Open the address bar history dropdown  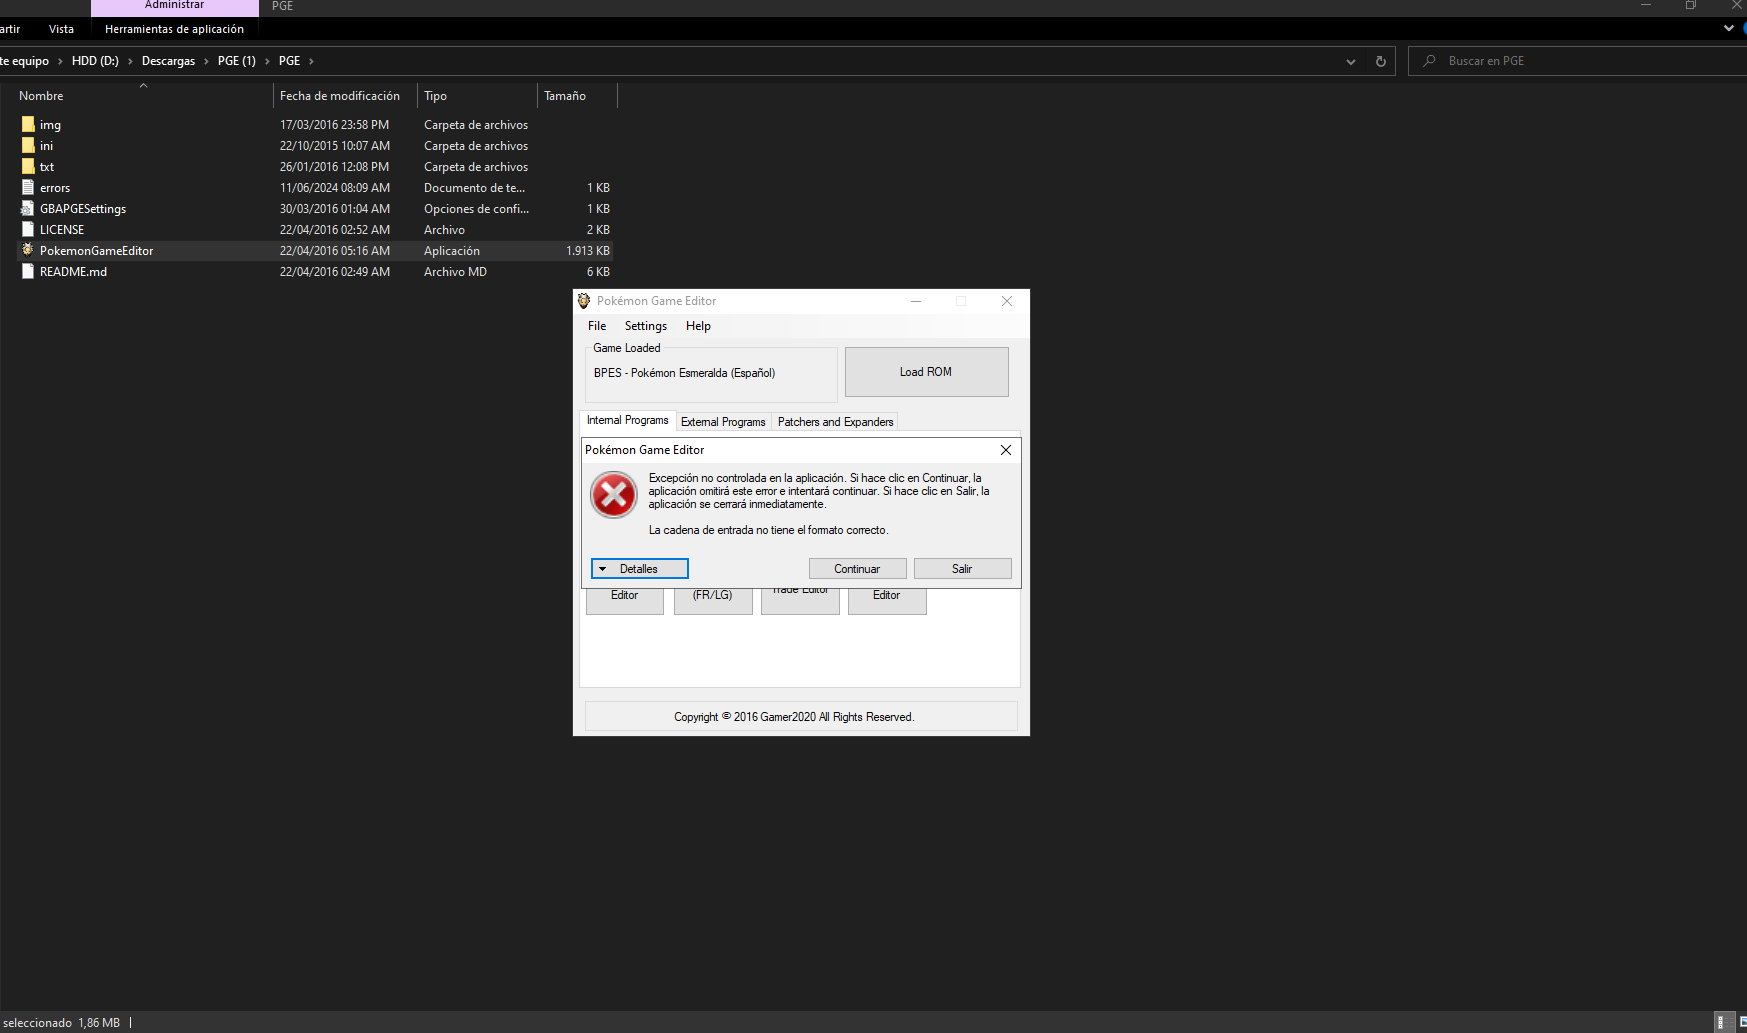[1350, 61]
